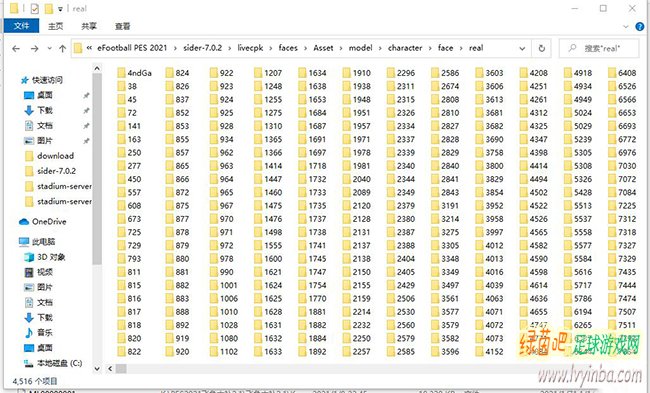Open the recent locations dropdown arrow
650x393 pixels.
[x=50, y=49]
